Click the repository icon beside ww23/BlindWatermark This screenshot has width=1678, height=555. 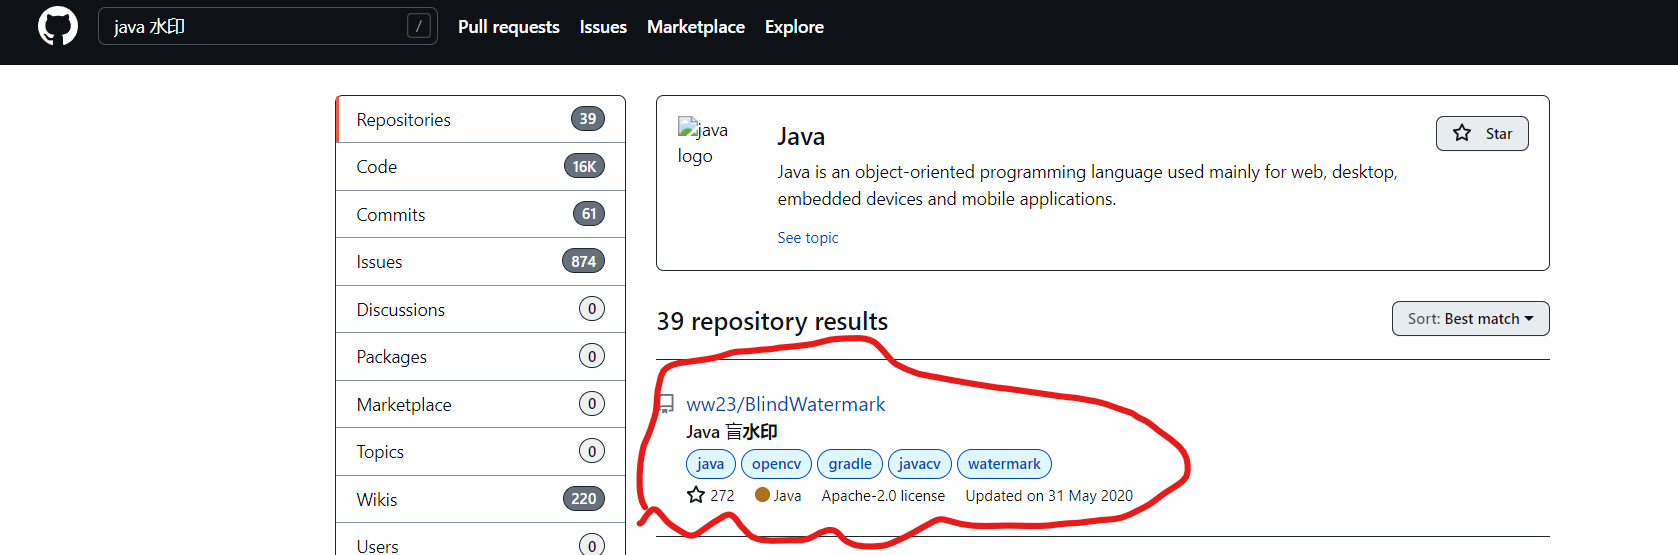click(666, 404)
